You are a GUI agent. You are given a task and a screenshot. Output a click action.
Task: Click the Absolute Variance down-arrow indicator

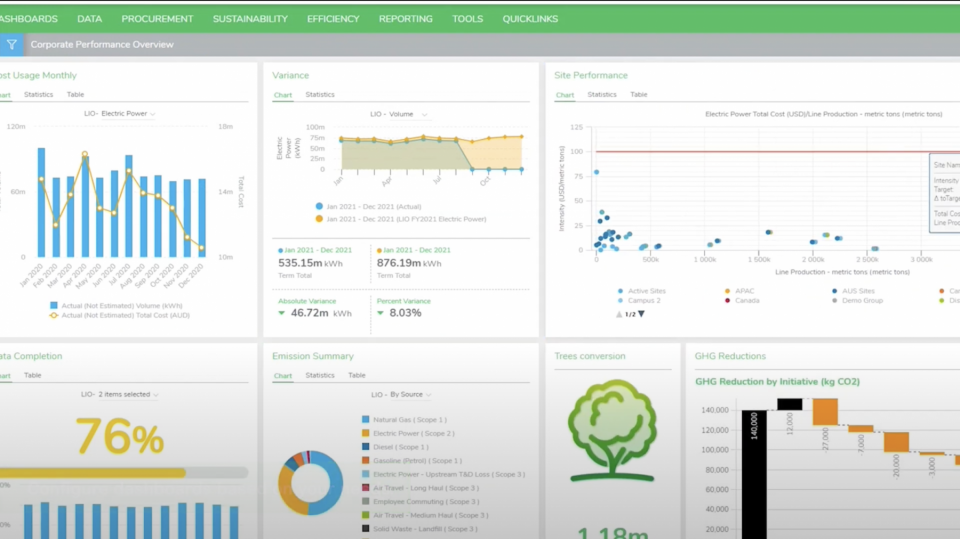tap(282, 313)
